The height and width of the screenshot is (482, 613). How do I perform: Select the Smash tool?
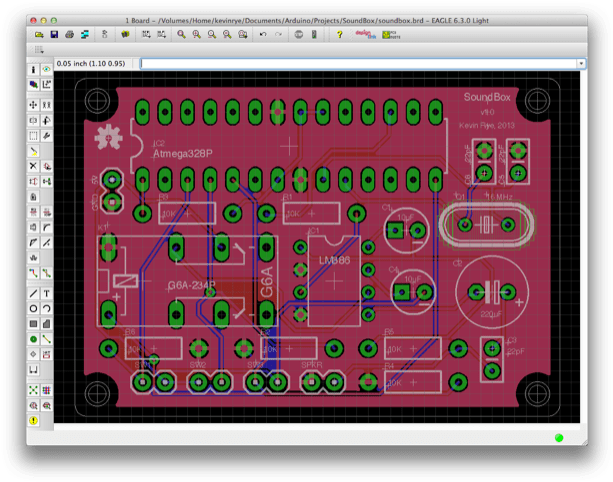pos(33,227)
